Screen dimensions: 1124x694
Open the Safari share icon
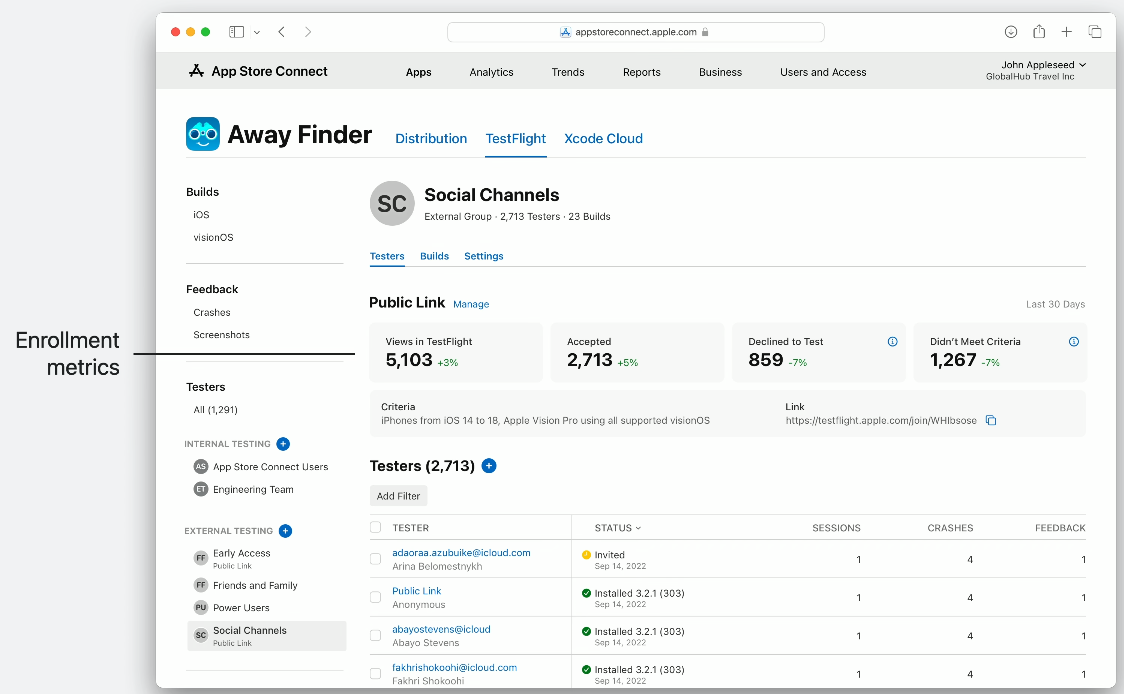[x=1039, y=32]
